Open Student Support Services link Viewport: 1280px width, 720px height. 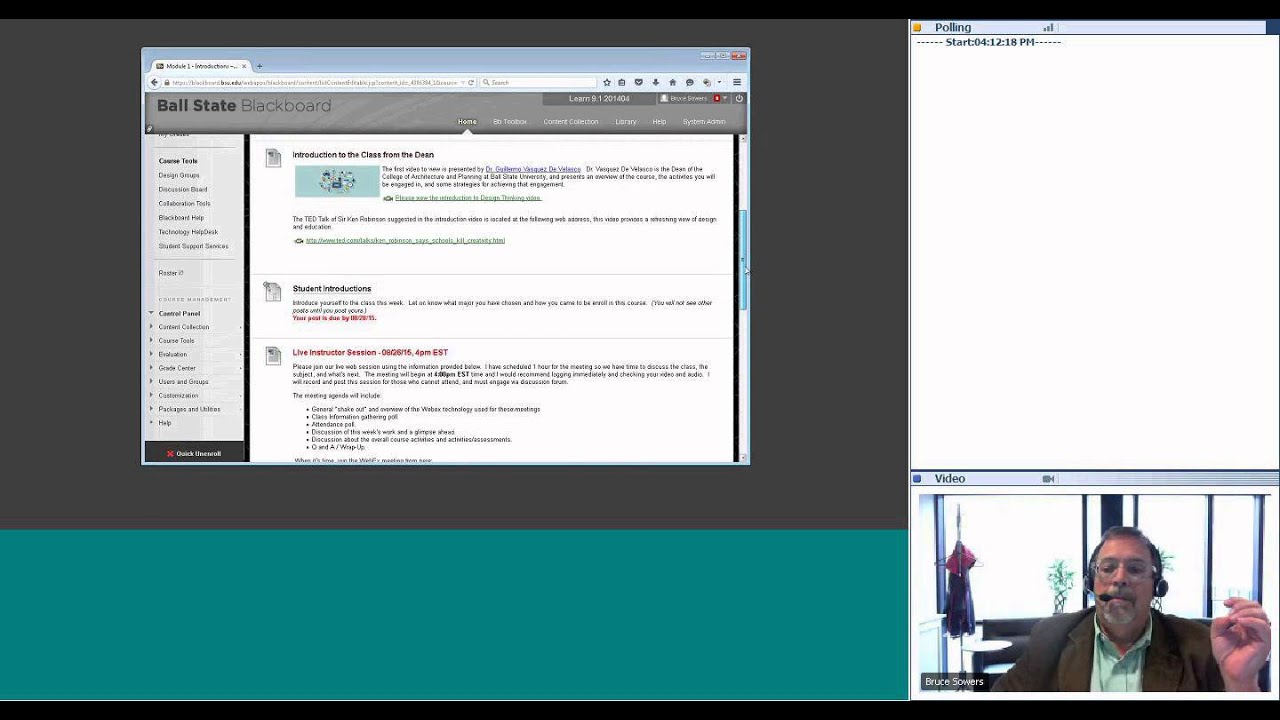point(193,246)
